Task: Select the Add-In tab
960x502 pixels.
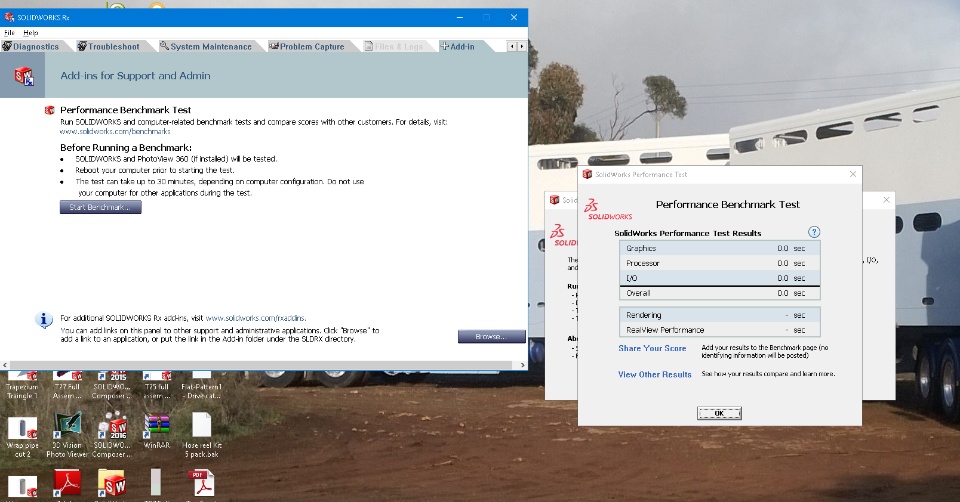Action: (458, 47)
